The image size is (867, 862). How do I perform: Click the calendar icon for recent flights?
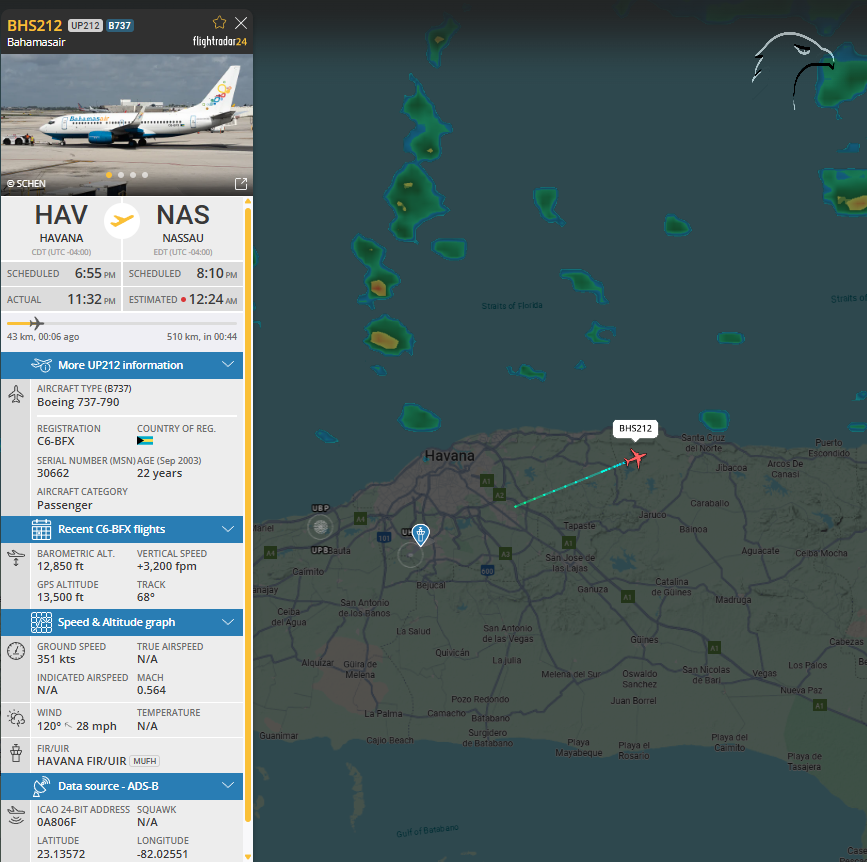41,529
